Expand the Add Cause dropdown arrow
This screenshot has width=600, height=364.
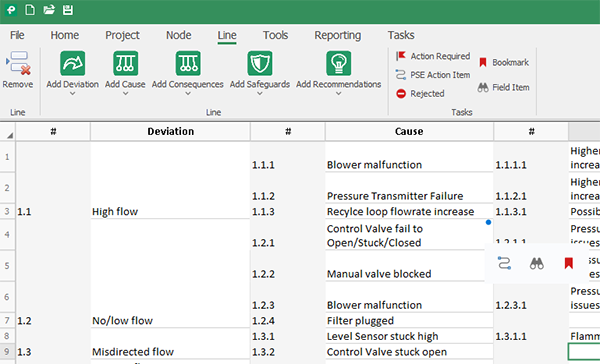coord(126,94)
